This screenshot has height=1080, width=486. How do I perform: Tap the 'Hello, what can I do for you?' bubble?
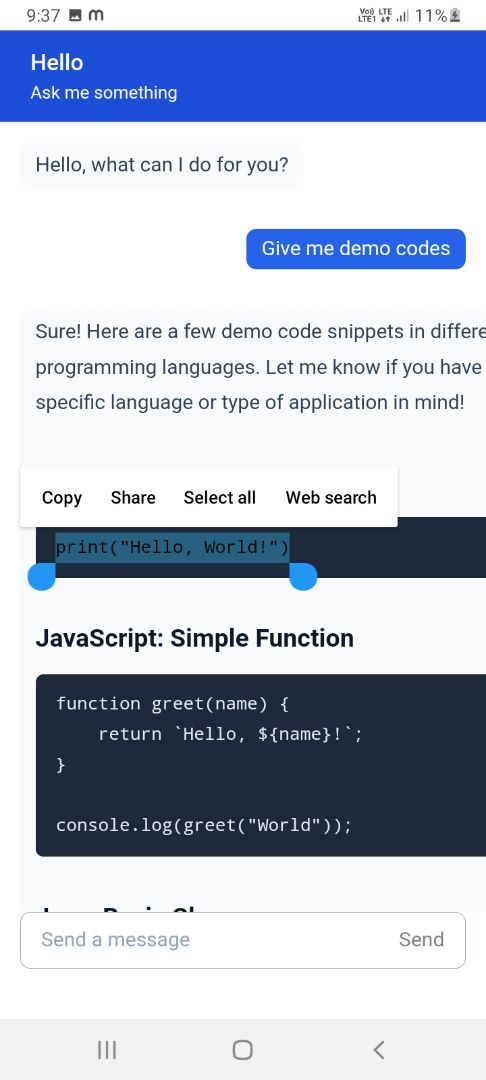pyautogui.click(x=162, y=165)
